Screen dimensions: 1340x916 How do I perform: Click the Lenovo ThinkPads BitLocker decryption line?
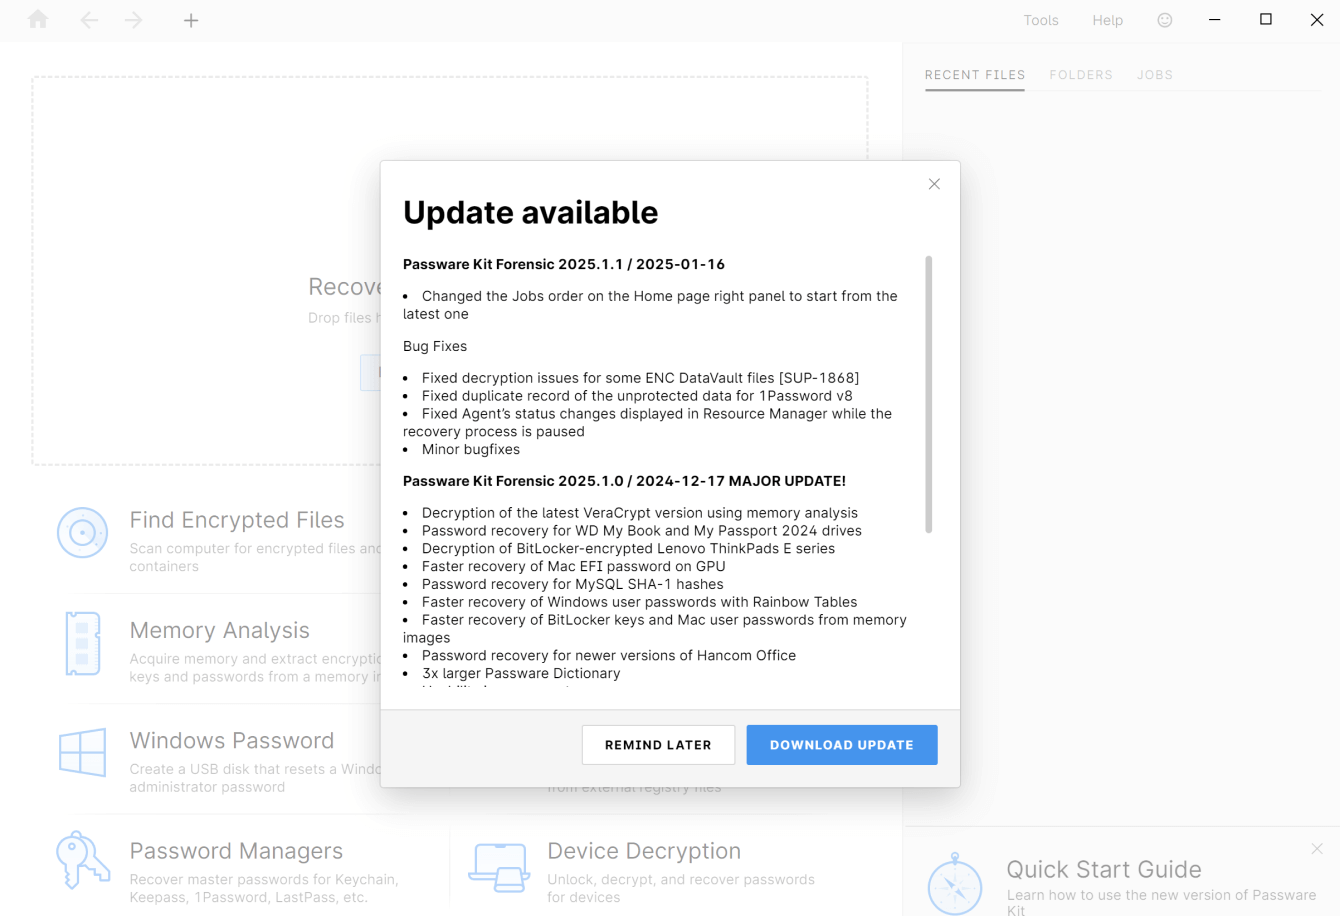pos(628,548)
